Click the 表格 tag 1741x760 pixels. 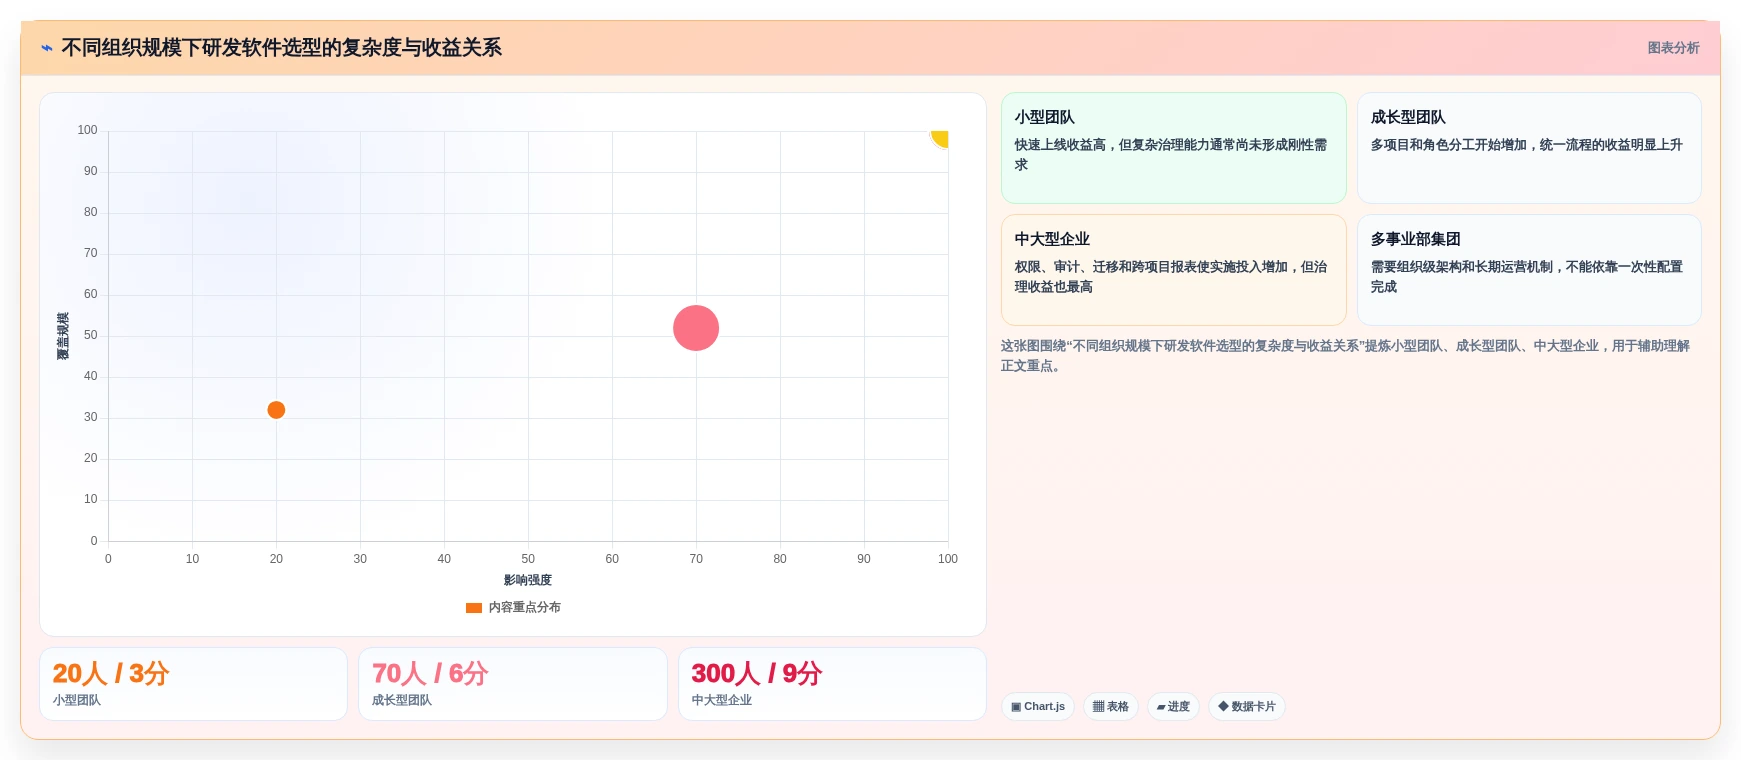click(1111, 706)
